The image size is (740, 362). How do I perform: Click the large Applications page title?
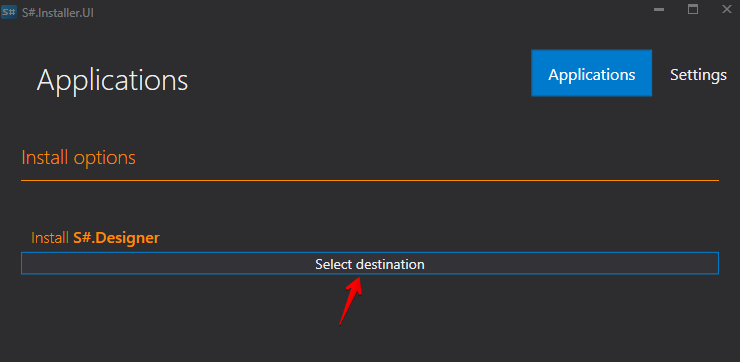[112, 80]
